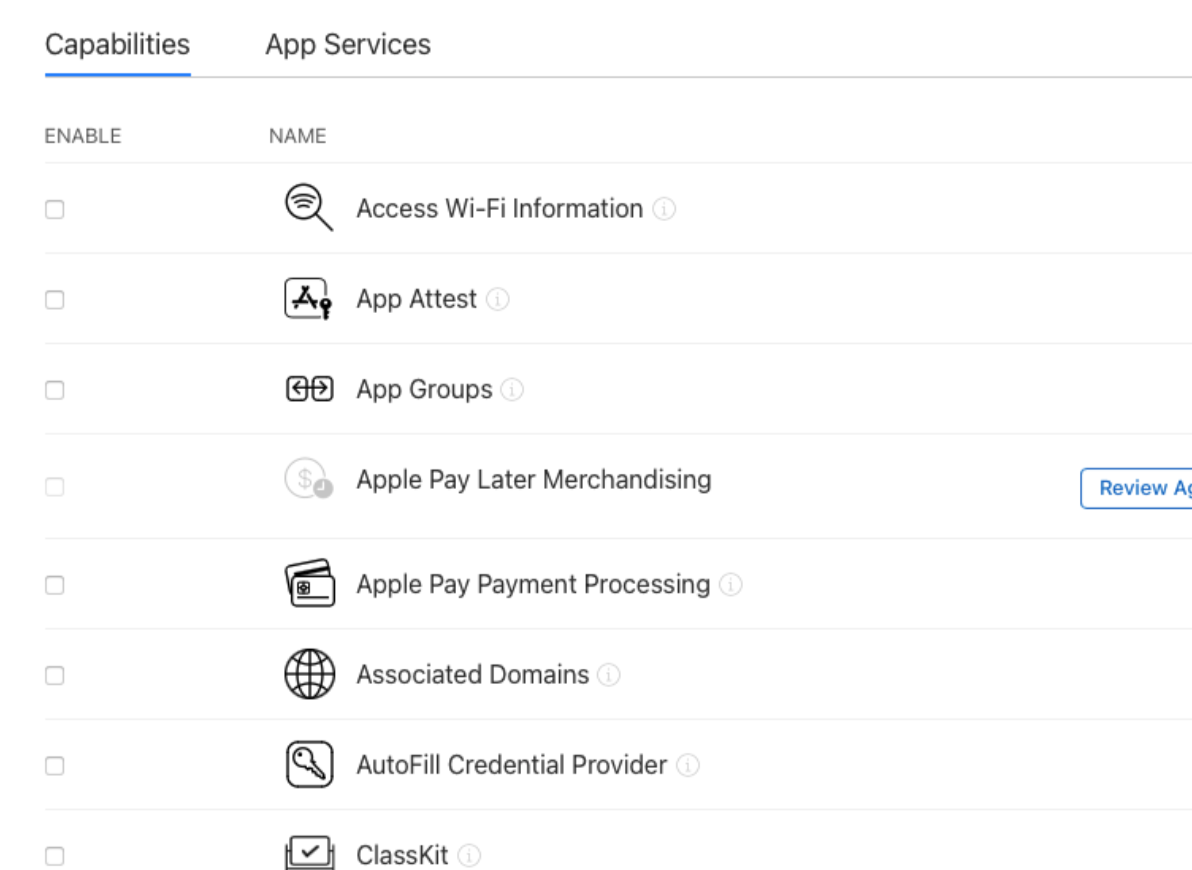Select the 'Access Wi-Fi Information' label

point(500,208)
